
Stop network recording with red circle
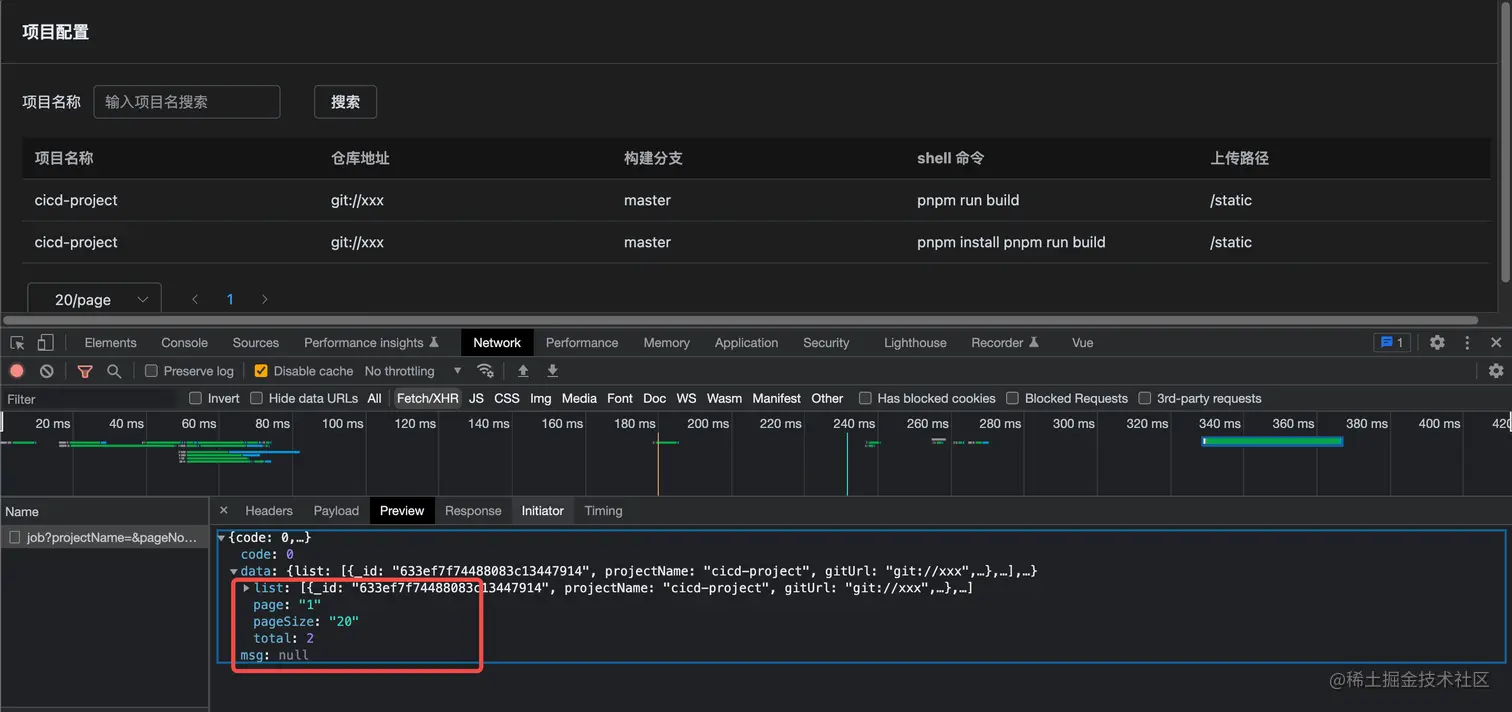pos(17,371)
